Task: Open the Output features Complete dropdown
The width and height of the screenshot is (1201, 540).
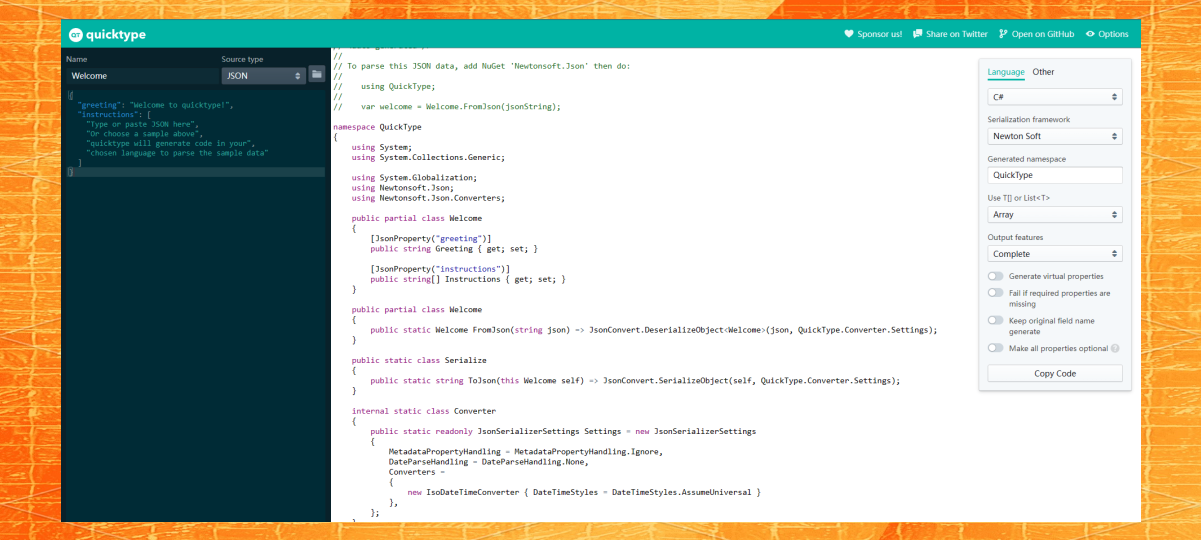Action: click(x=1054, y=254)
